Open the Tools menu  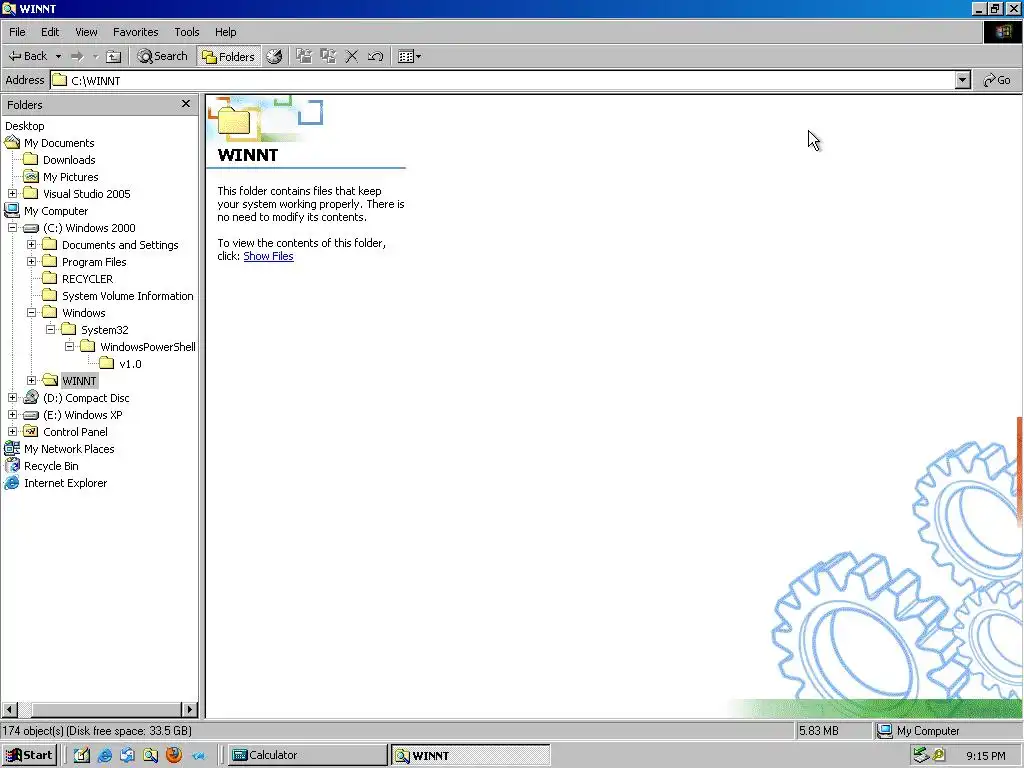coord(187,32)
